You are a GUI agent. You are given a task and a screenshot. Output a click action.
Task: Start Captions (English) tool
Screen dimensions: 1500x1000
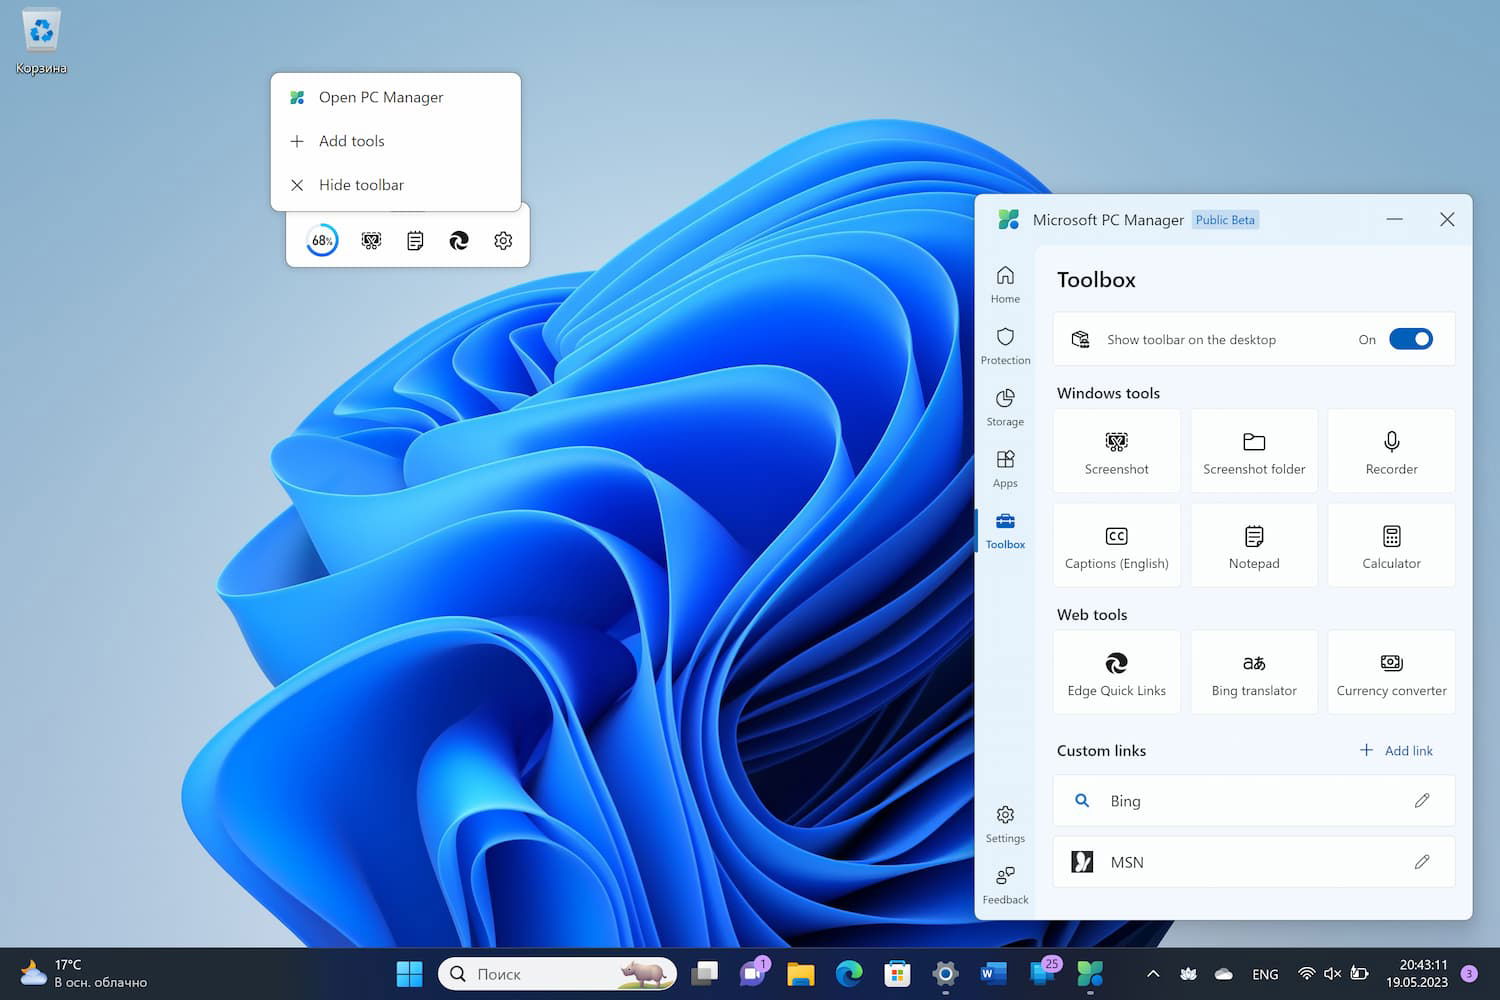coord(1116,546)
